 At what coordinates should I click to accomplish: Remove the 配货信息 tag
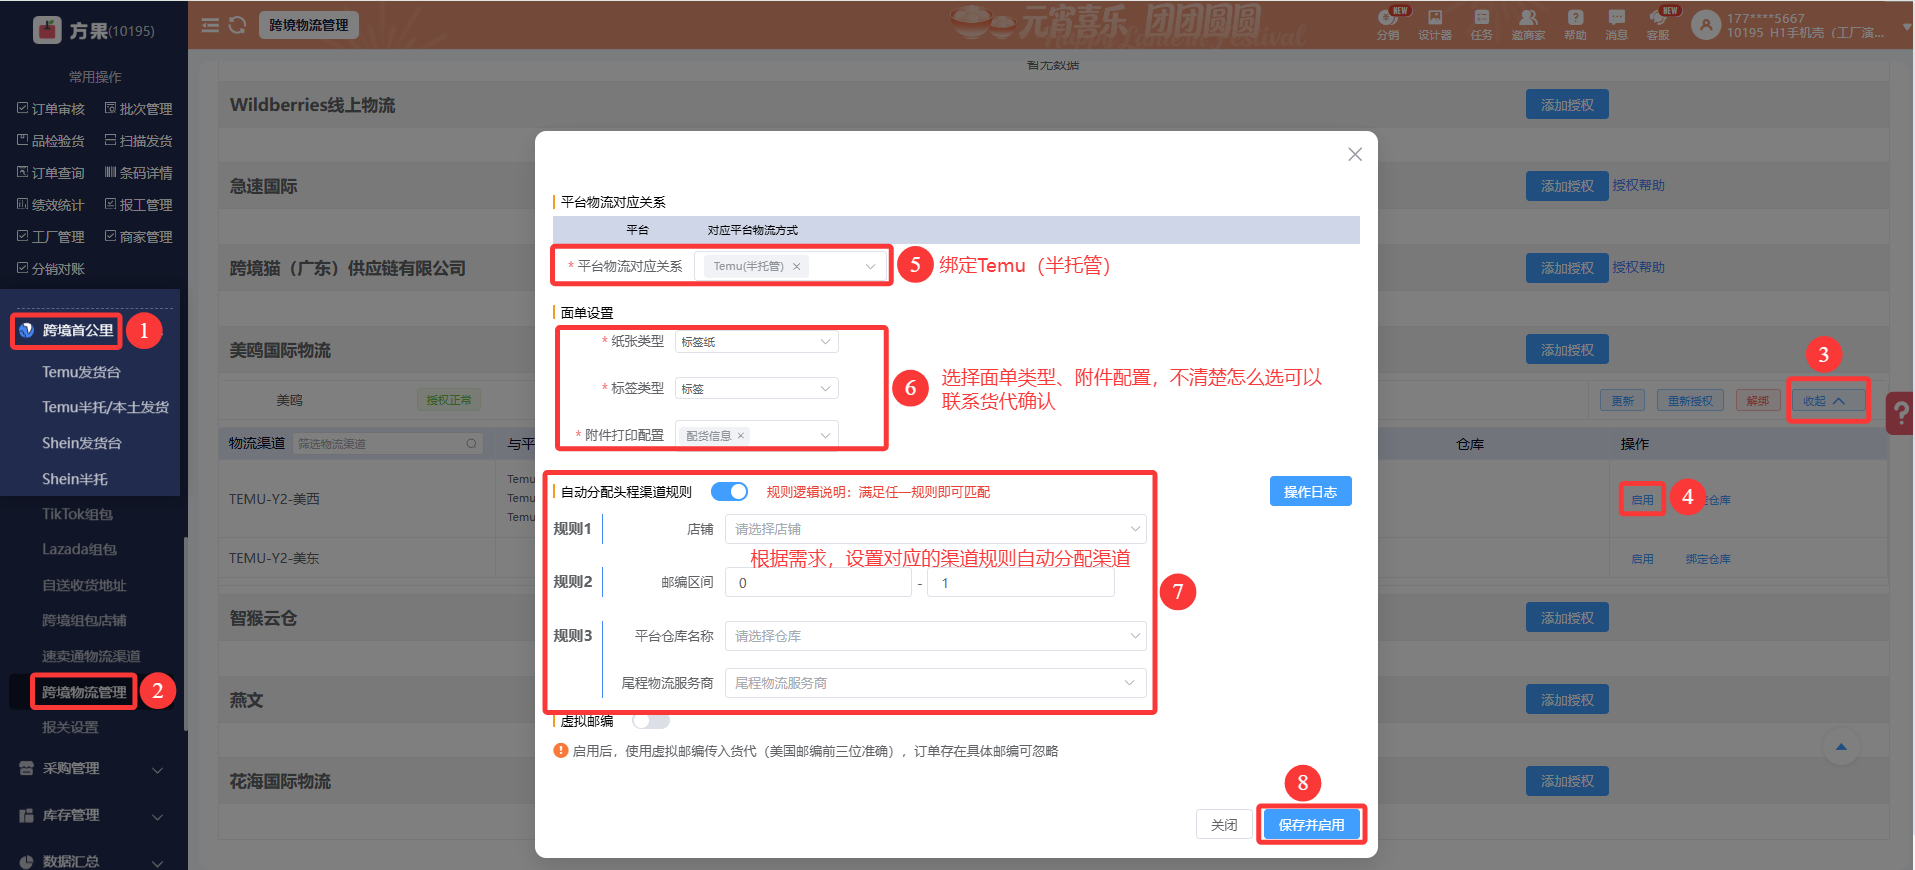click(x=741, y=435)
